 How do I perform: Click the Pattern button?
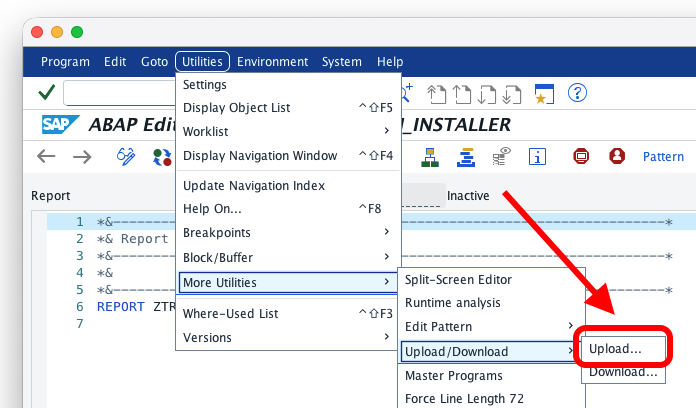tap(663, 156)
